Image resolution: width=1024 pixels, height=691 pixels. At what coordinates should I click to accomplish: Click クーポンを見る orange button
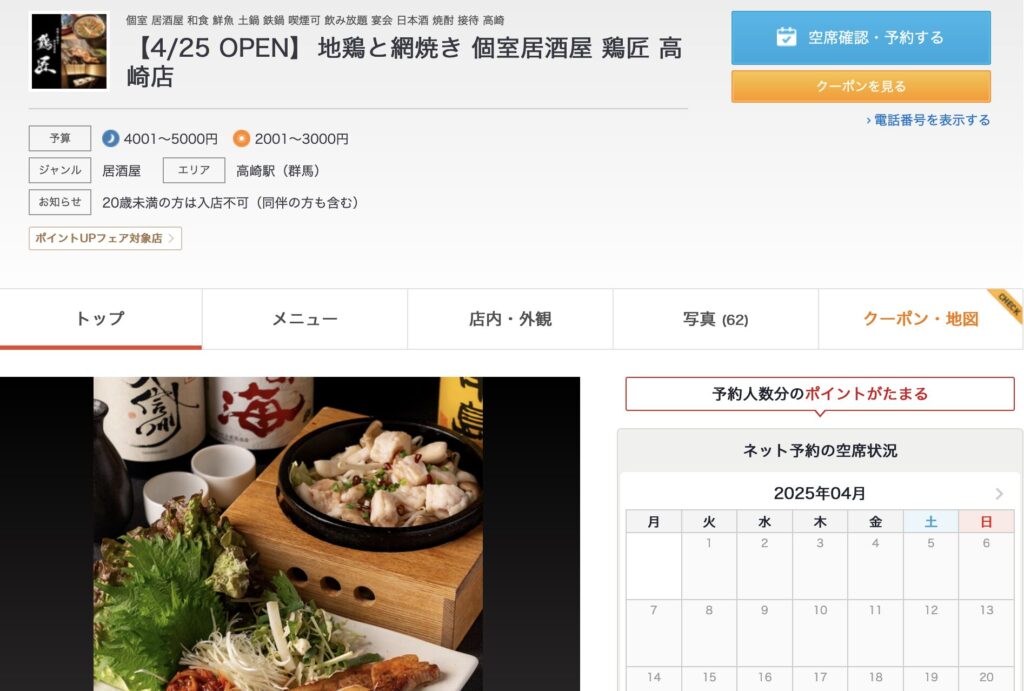coord(861,86)
